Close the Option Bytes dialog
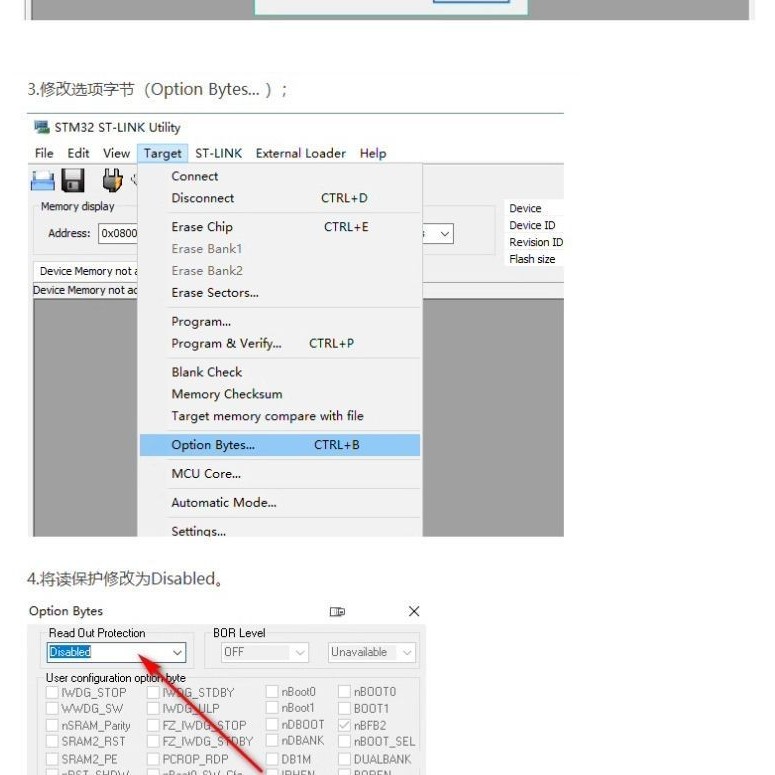Image resolution: width=775 pixels, height=775 pixels. (x=414, y=611)
